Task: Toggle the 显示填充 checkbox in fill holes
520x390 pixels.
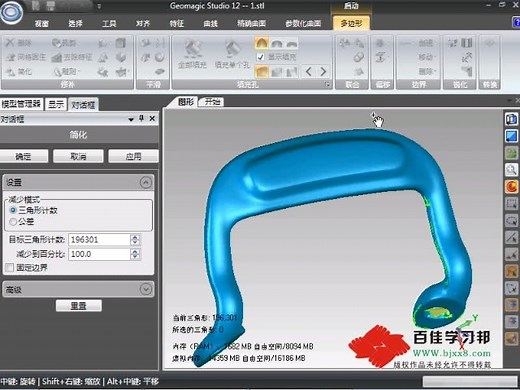Action: tap(260, 57)
